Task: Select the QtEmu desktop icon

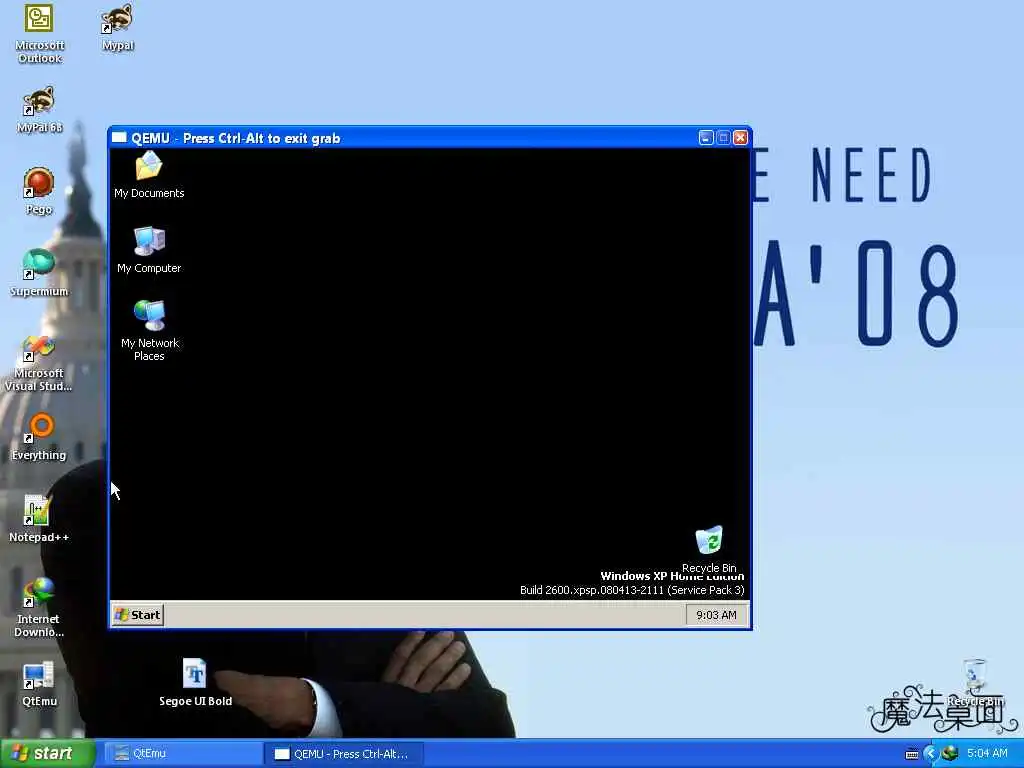Action: pyautogui.click(x=39, y=684)
